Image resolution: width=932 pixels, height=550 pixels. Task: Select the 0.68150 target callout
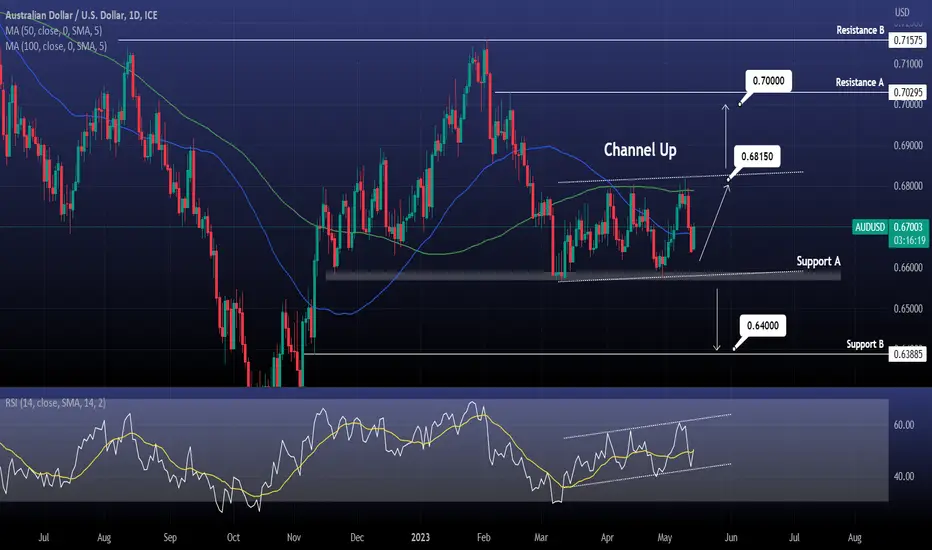pyautogui.click(x=757, y=156)
